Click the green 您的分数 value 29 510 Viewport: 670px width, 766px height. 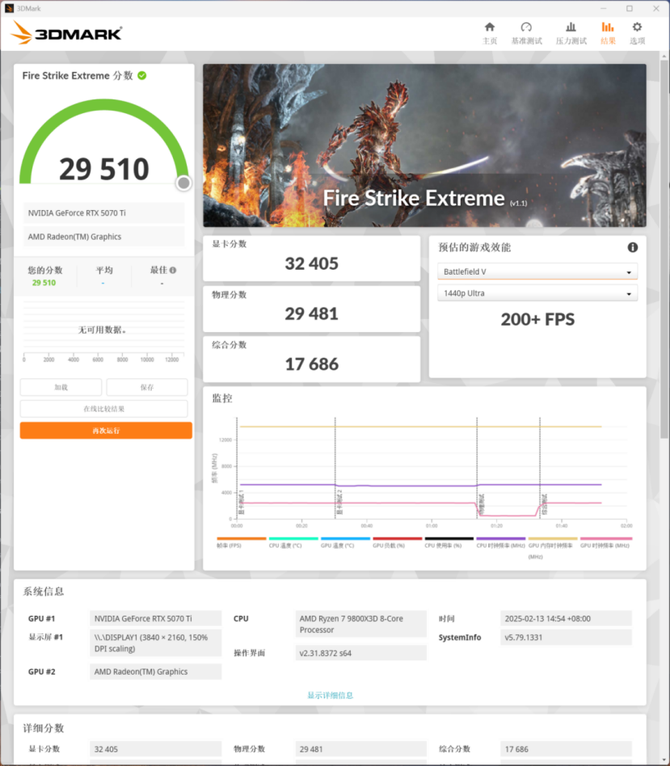point(44,283)
